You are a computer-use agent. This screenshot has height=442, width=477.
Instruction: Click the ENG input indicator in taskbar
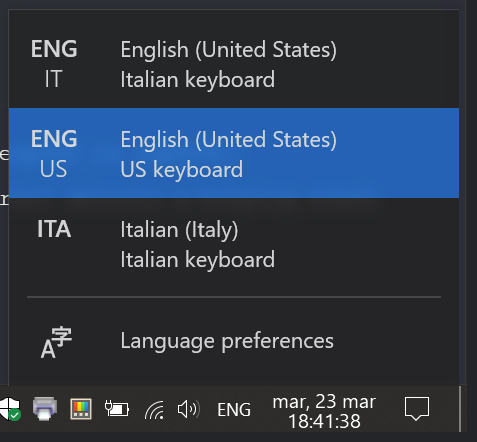[234, 410]
